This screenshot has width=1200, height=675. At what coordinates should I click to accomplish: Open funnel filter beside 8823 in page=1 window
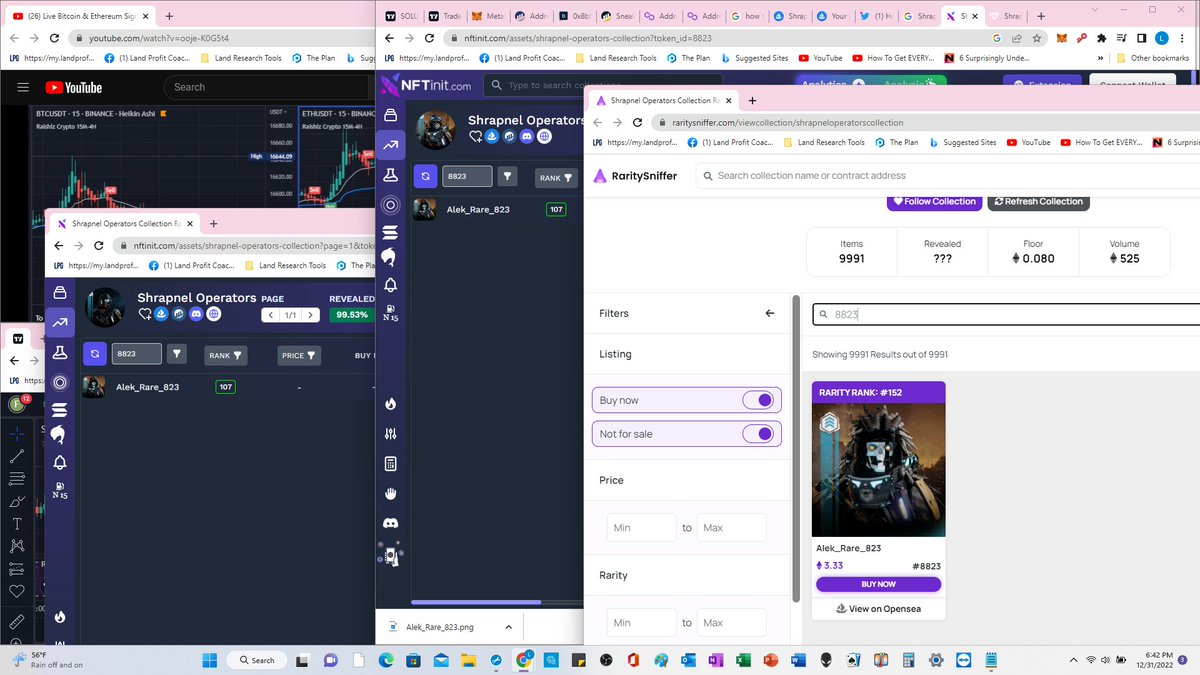pos(177,354)
